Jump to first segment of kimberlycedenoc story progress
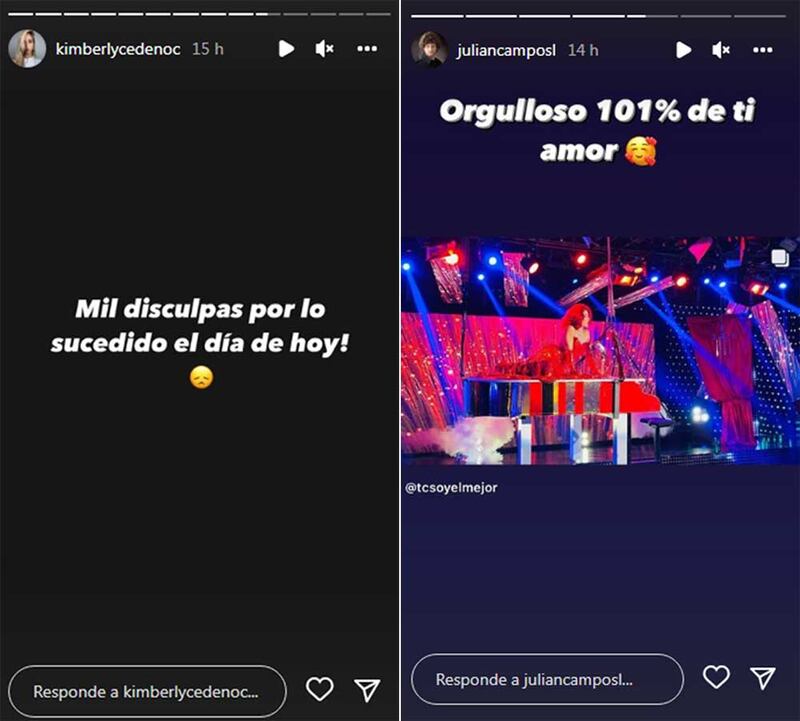 coord(20,14)
